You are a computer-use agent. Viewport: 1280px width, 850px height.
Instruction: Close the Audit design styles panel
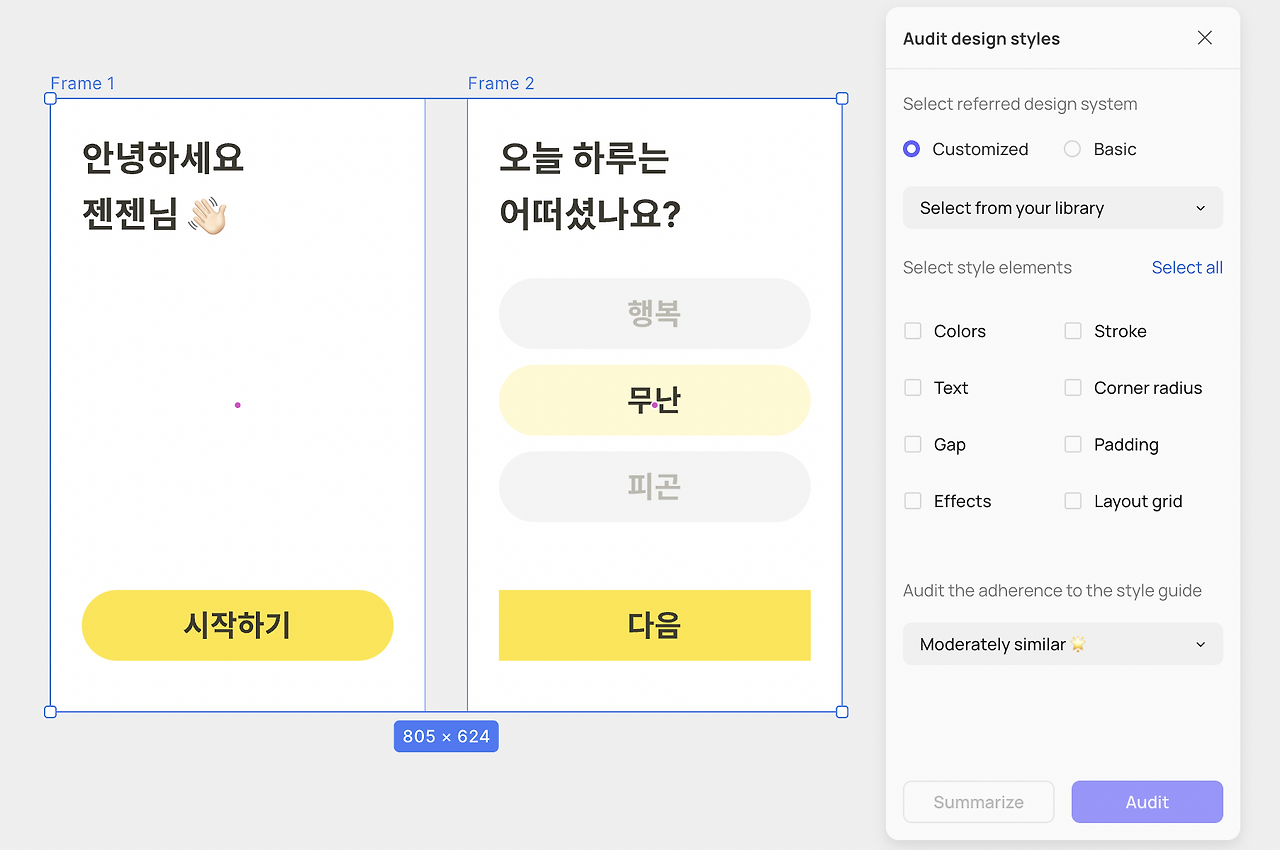[x=1204, y=37]
